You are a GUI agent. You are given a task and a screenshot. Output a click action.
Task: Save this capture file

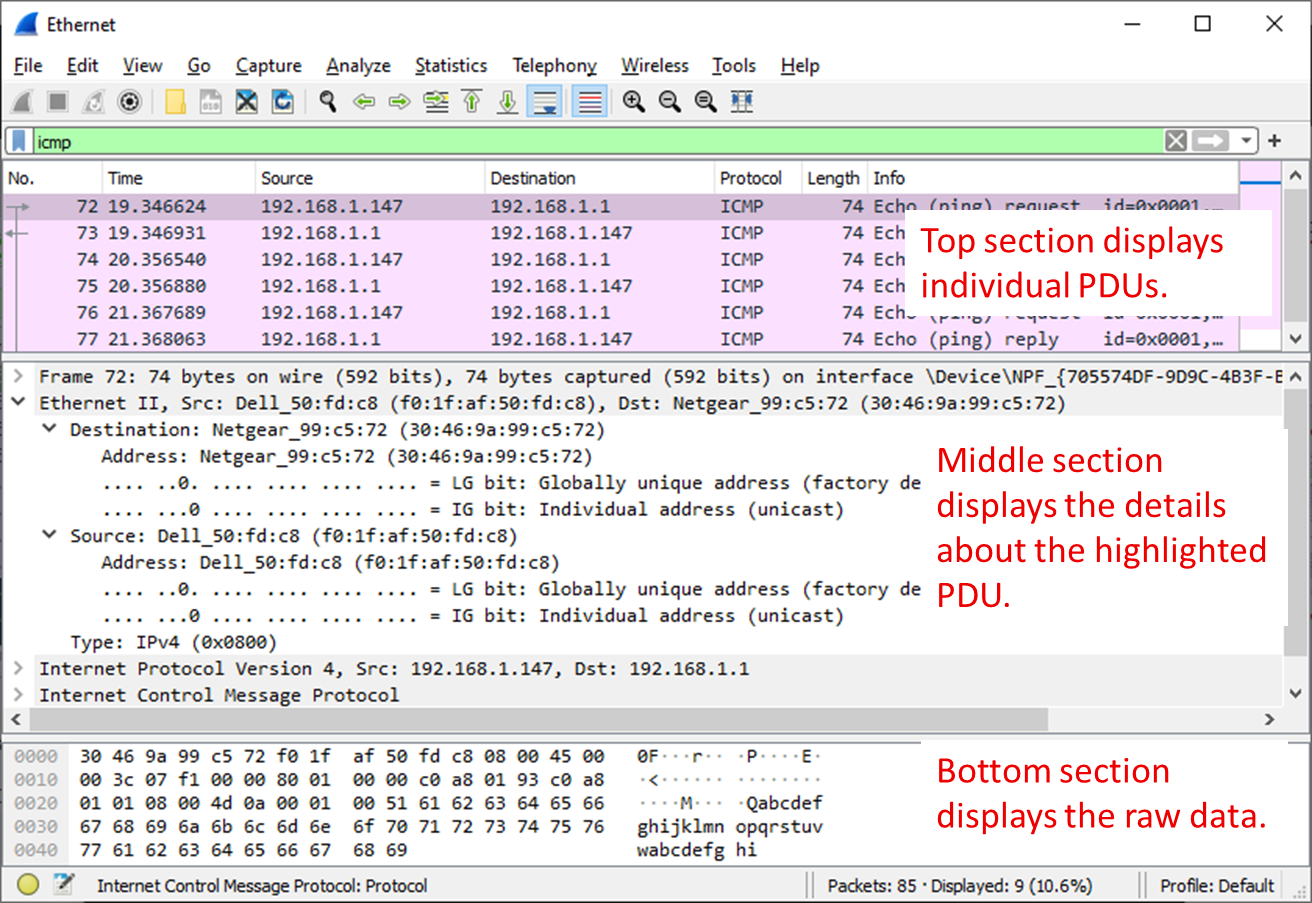(x=210, y=101)
